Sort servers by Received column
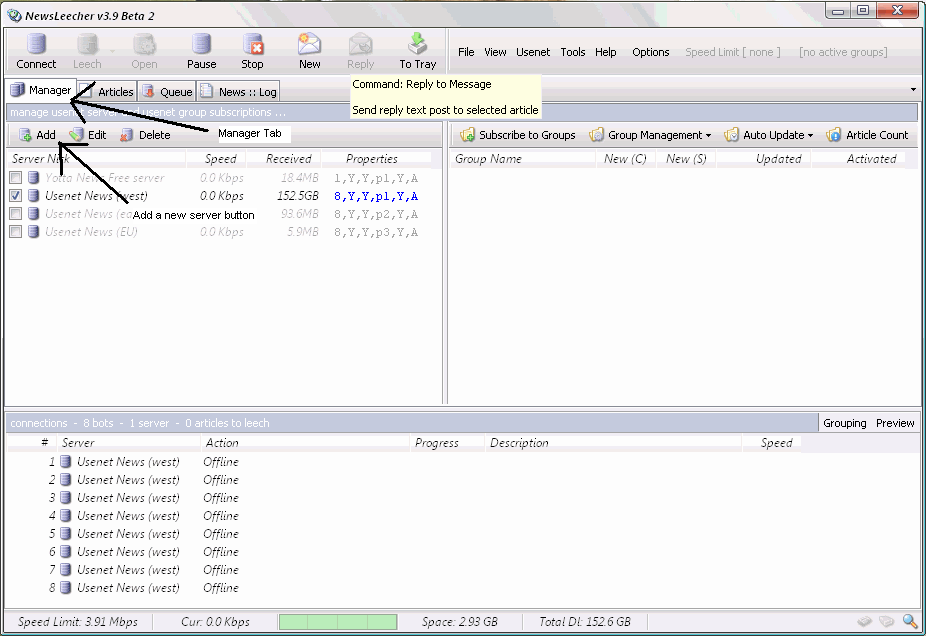Image resolution: width=926 pixels, height=636 pixels. coord(284,158)
